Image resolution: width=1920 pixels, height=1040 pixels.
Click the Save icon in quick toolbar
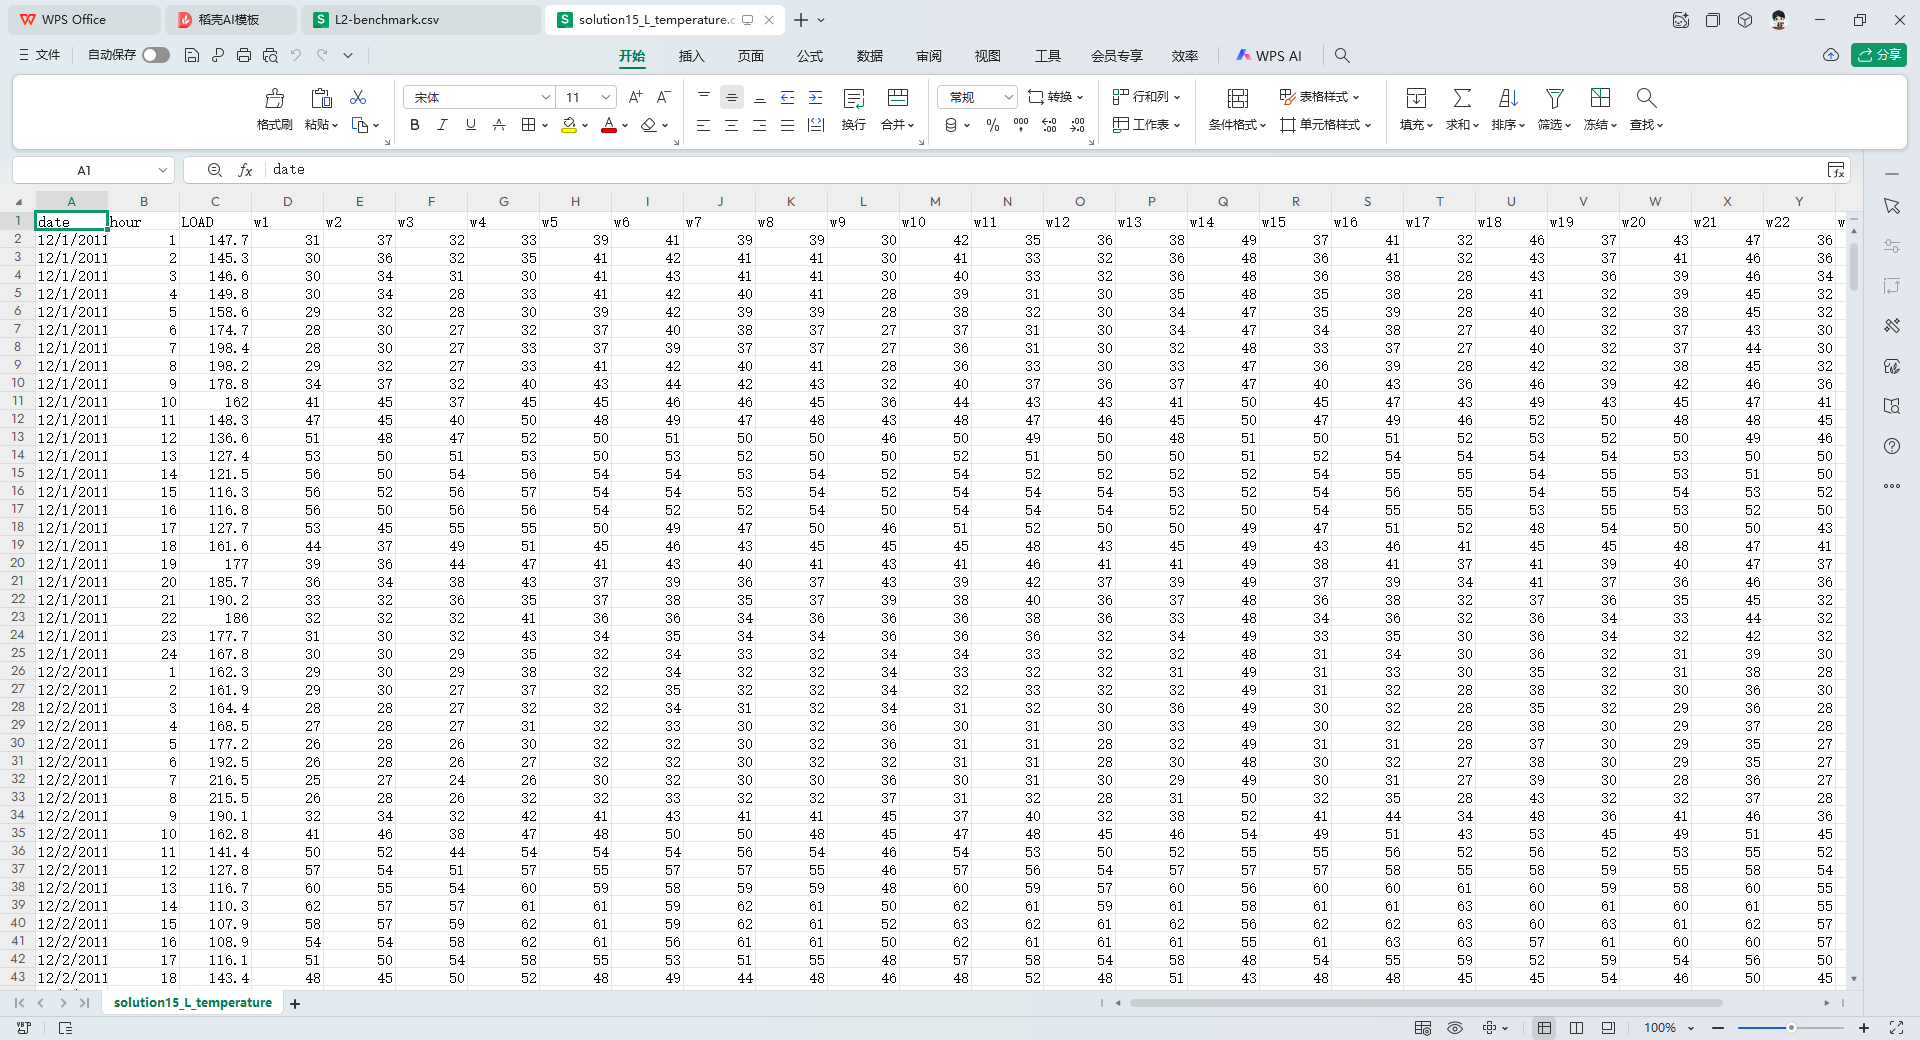192,55
